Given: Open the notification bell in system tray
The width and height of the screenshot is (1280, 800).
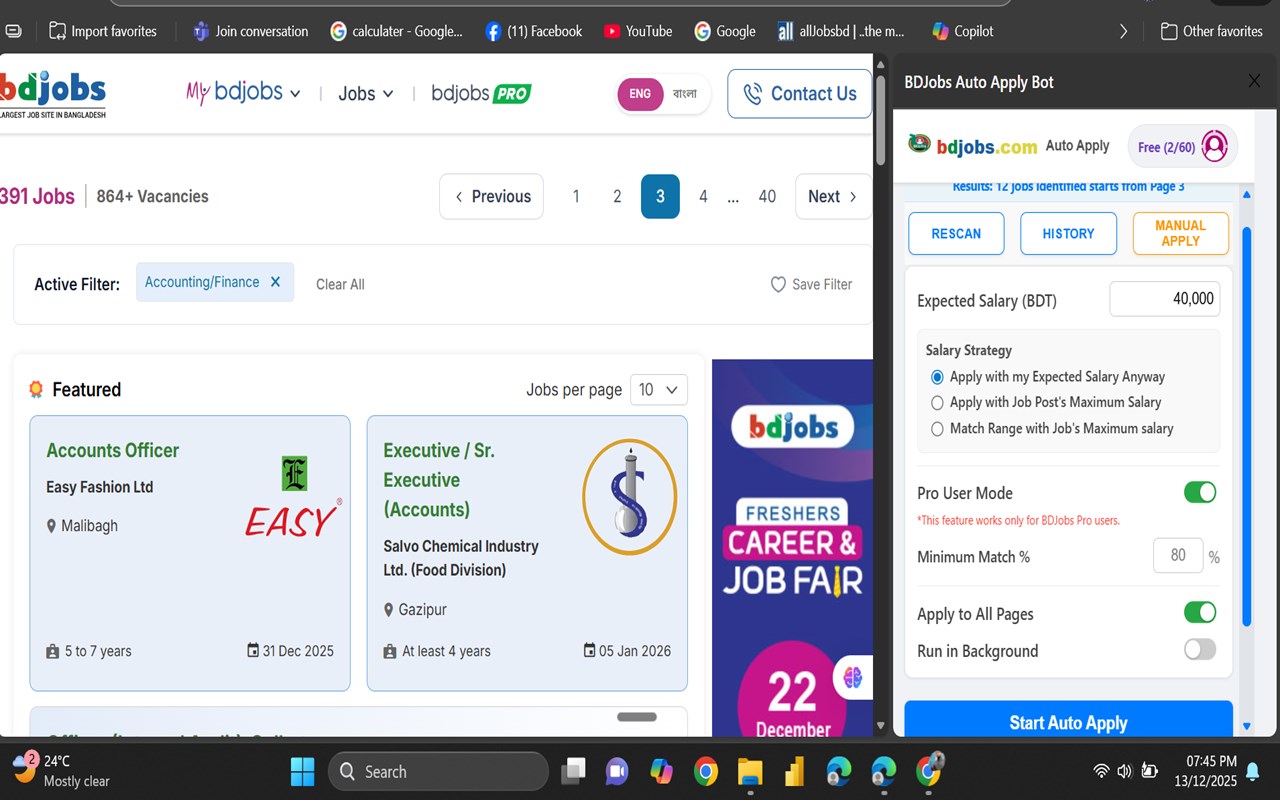Looking at the screenshot, I should tap(1252, 771).
